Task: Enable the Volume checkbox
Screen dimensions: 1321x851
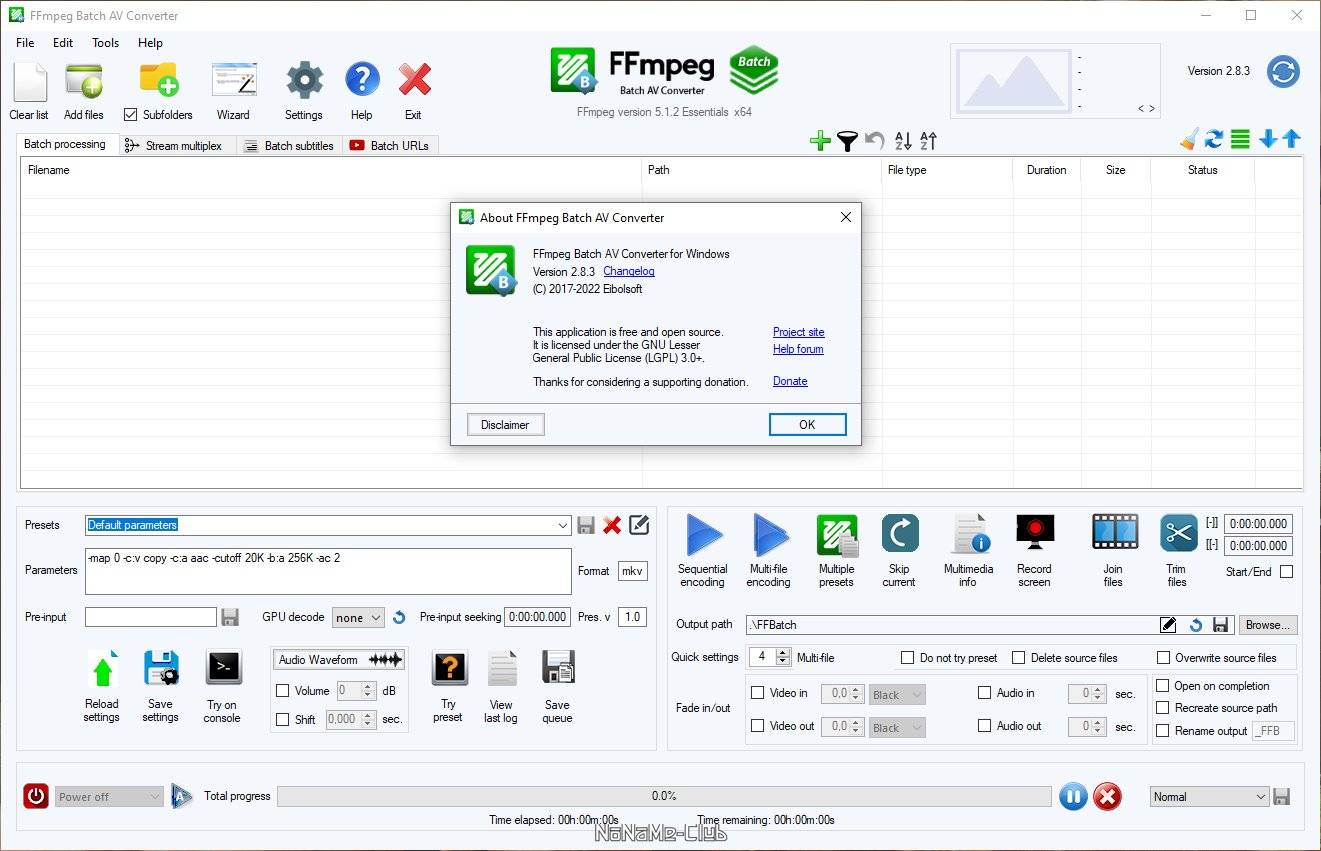Action: (283, 690)
